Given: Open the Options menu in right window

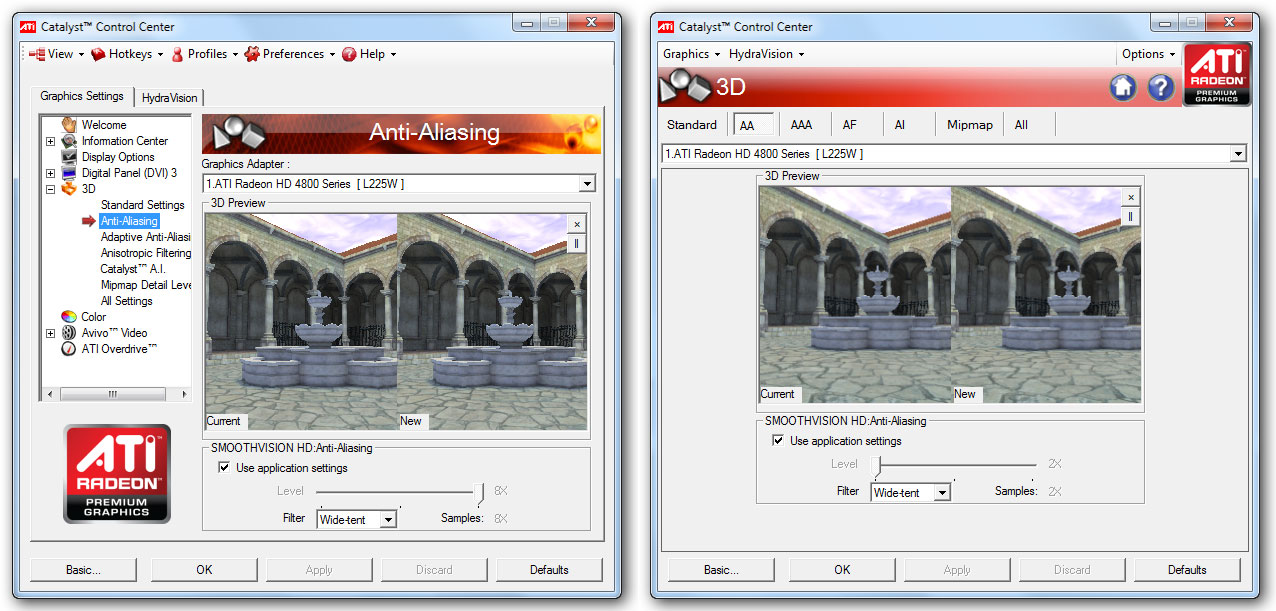Looking at the screenshot, I should [1148, 54].
